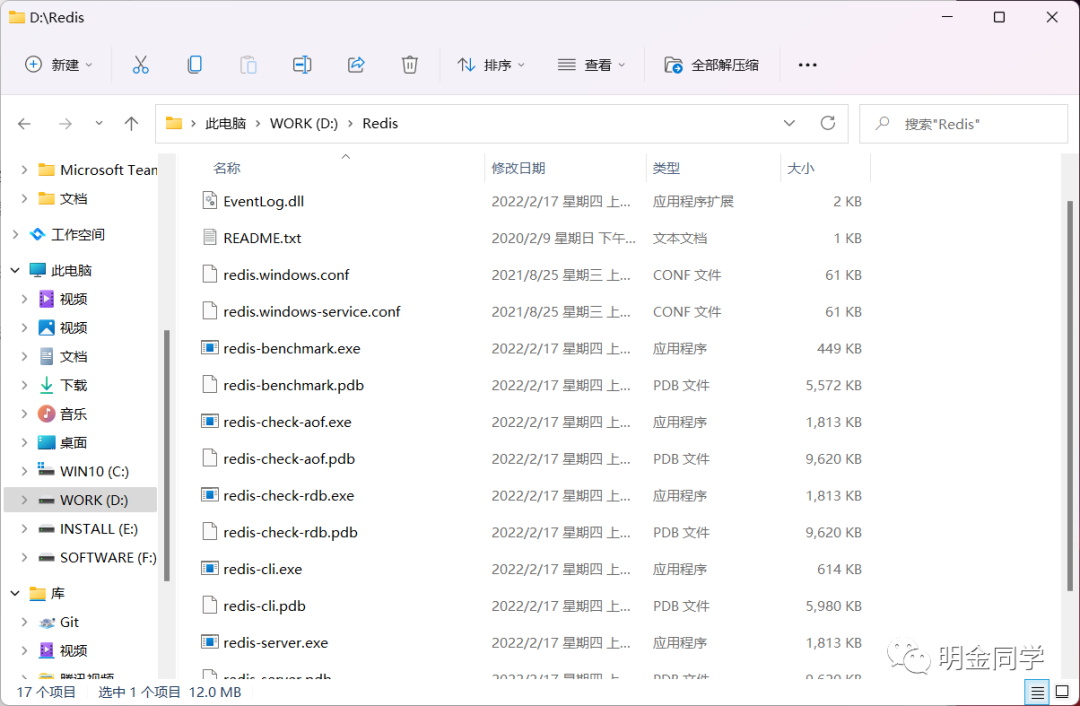Navigate up to the parent folder
The height and width of the screenshot is (706, 1080).
click(x=131, y=123)
